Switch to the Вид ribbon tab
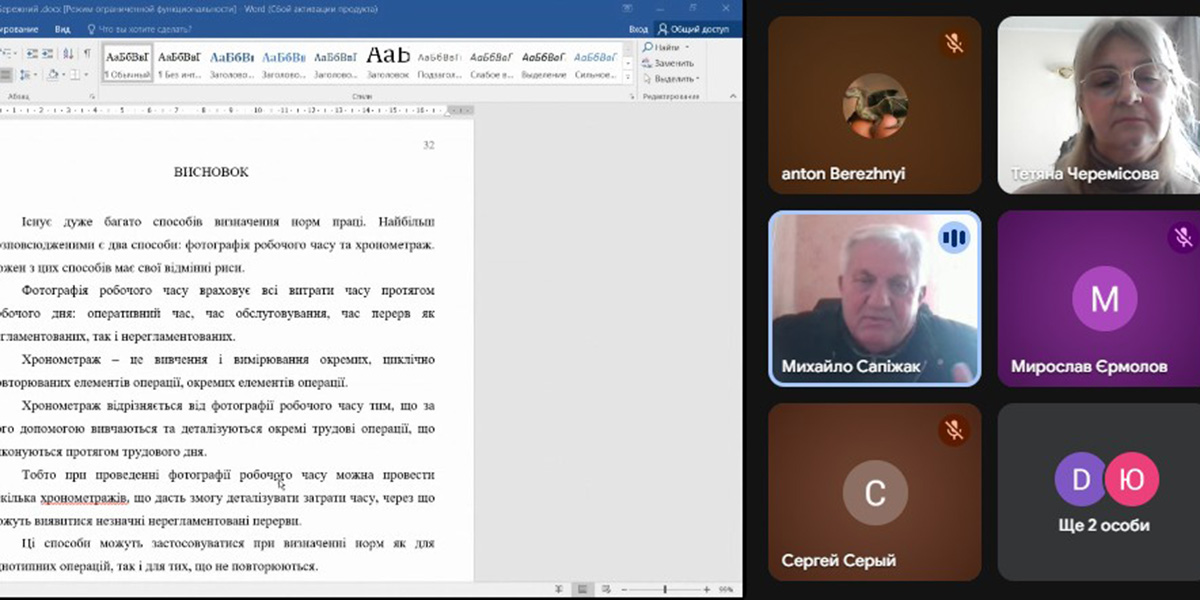This screenshot has width=1200, height=600. coord(62,30)
